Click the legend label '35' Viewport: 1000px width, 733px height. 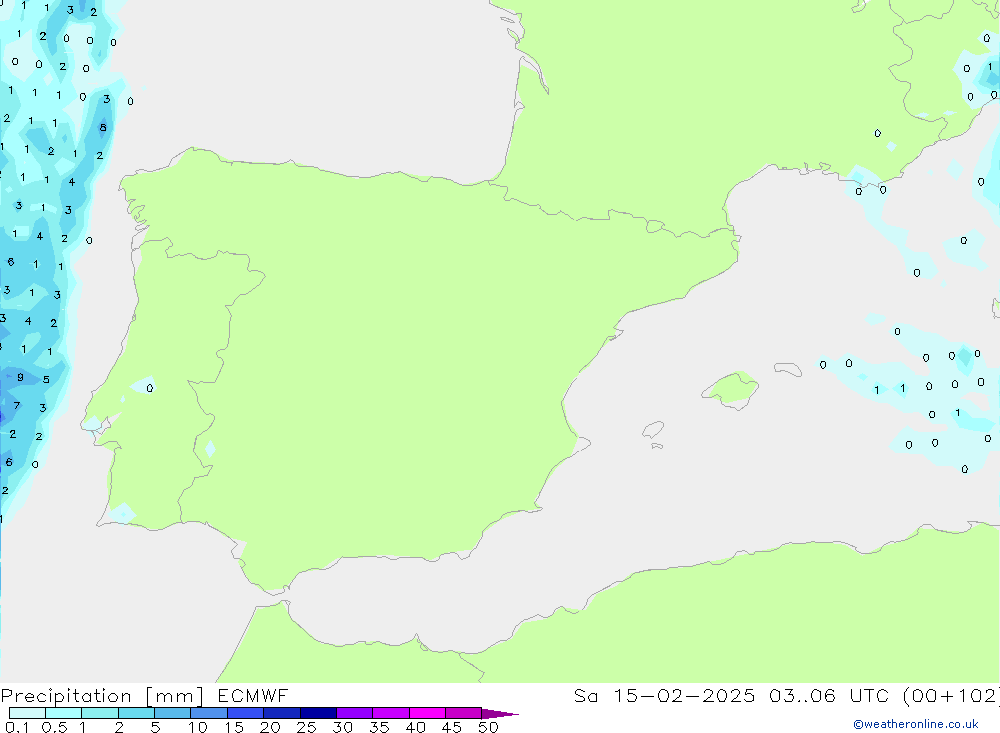point(379,727)
